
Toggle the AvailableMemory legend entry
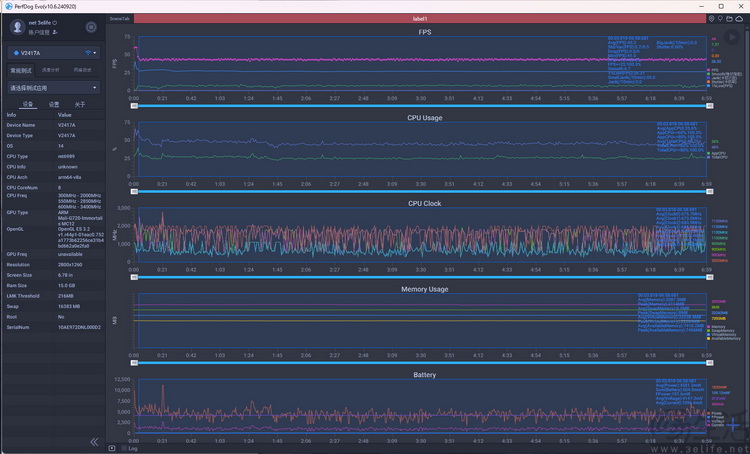pos(724,338)
